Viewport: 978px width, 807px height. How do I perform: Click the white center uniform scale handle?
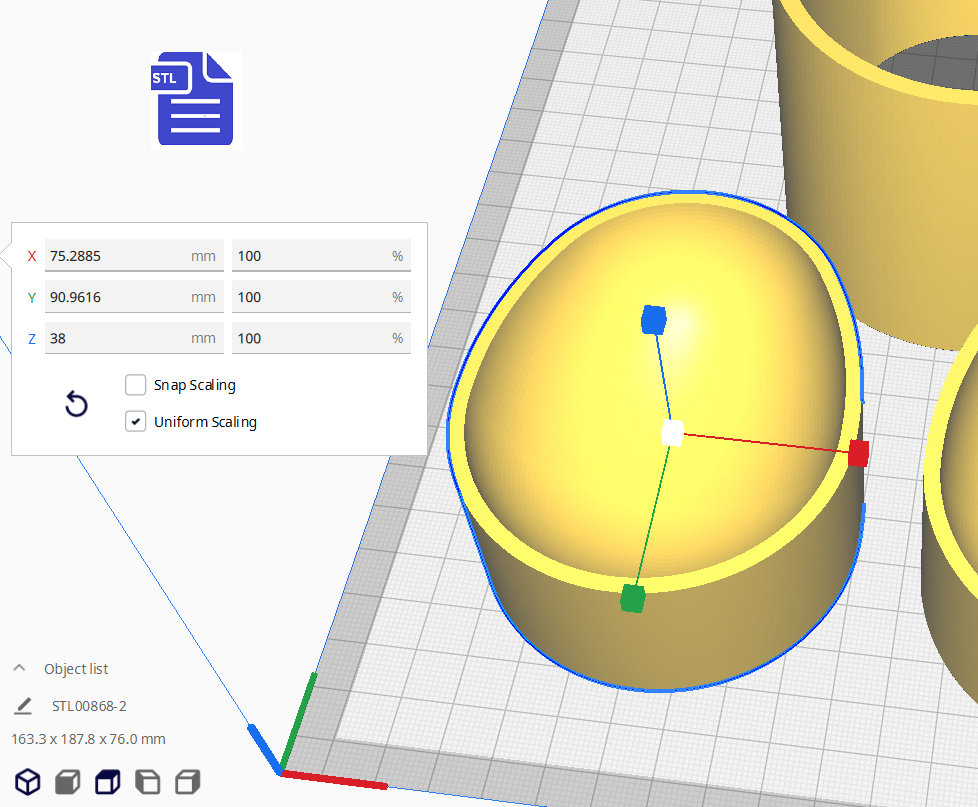[x=673, y=433]
